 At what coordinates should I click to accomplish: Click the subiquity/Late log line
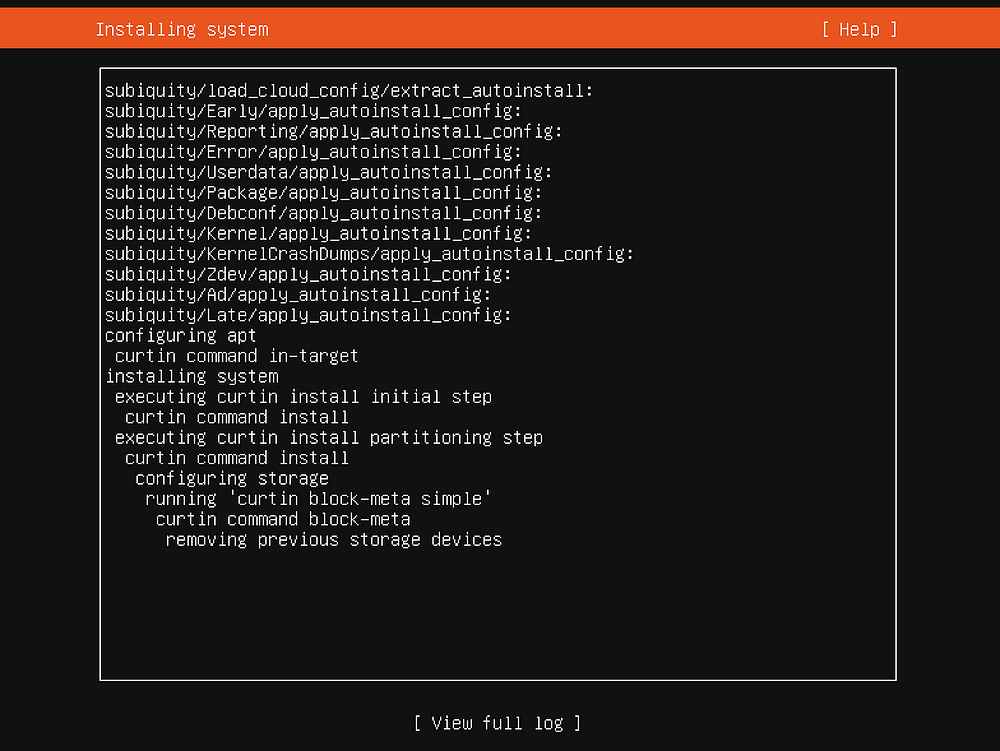click(x=308, y=315)
